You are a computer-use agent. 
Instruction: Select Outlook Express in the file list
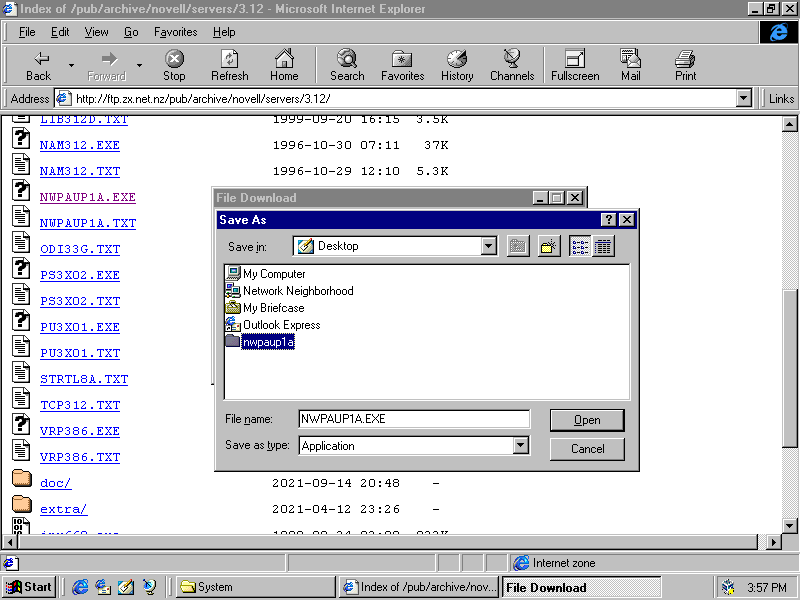[273, 325]
